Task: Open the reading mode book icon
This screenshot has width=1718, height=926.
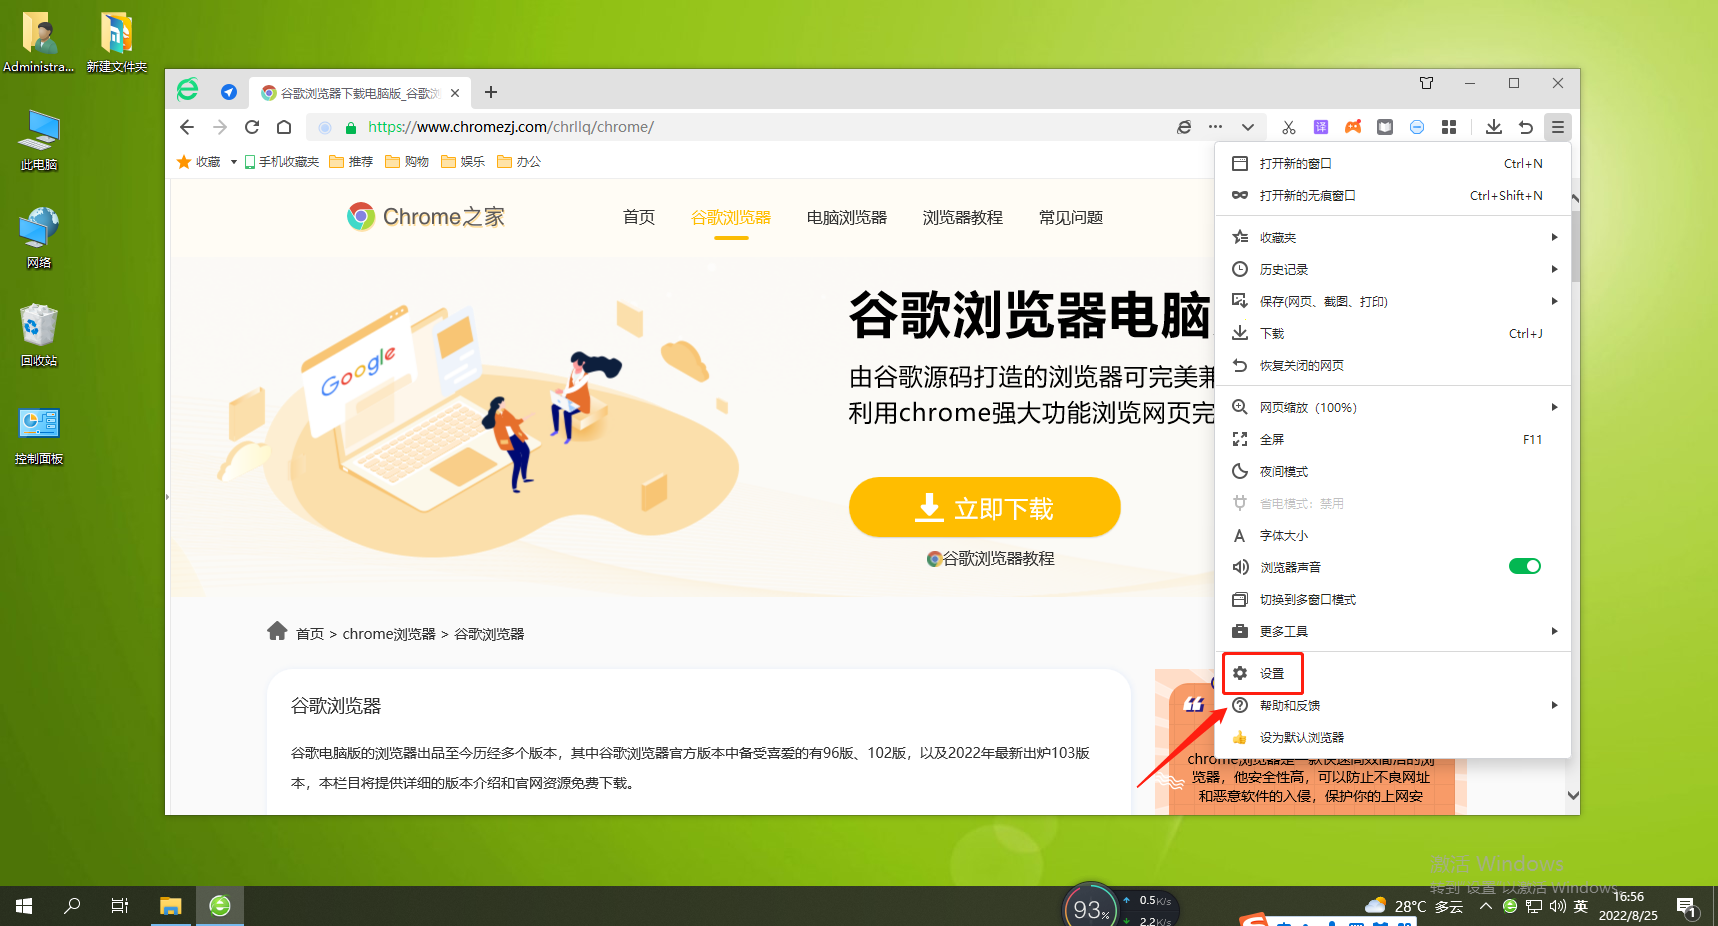Action: pyautogui.click(x=1385, y=127)
